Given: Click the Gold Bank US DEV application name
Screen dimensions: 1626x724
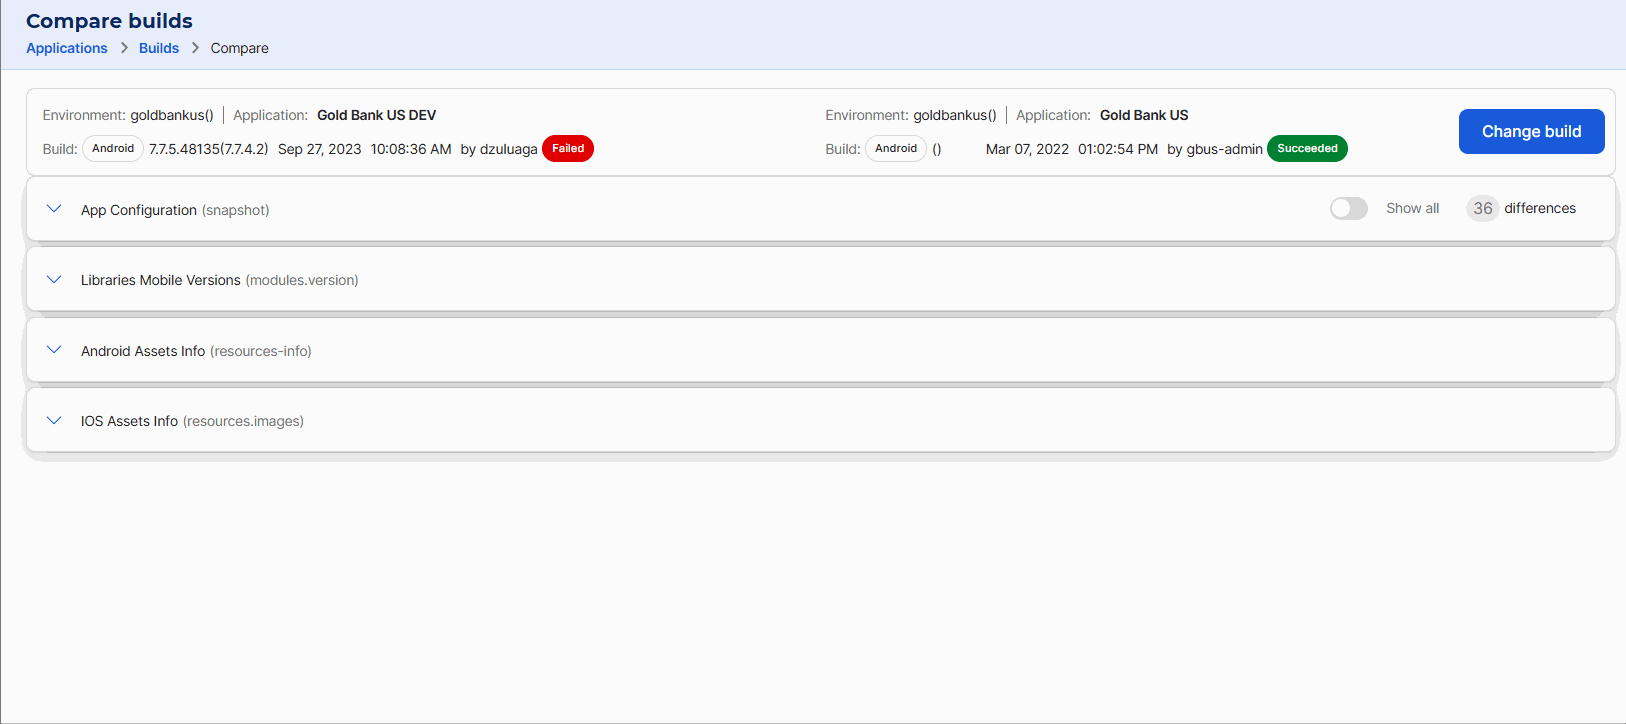Looking at the screenshot, I should click(376, 115).
